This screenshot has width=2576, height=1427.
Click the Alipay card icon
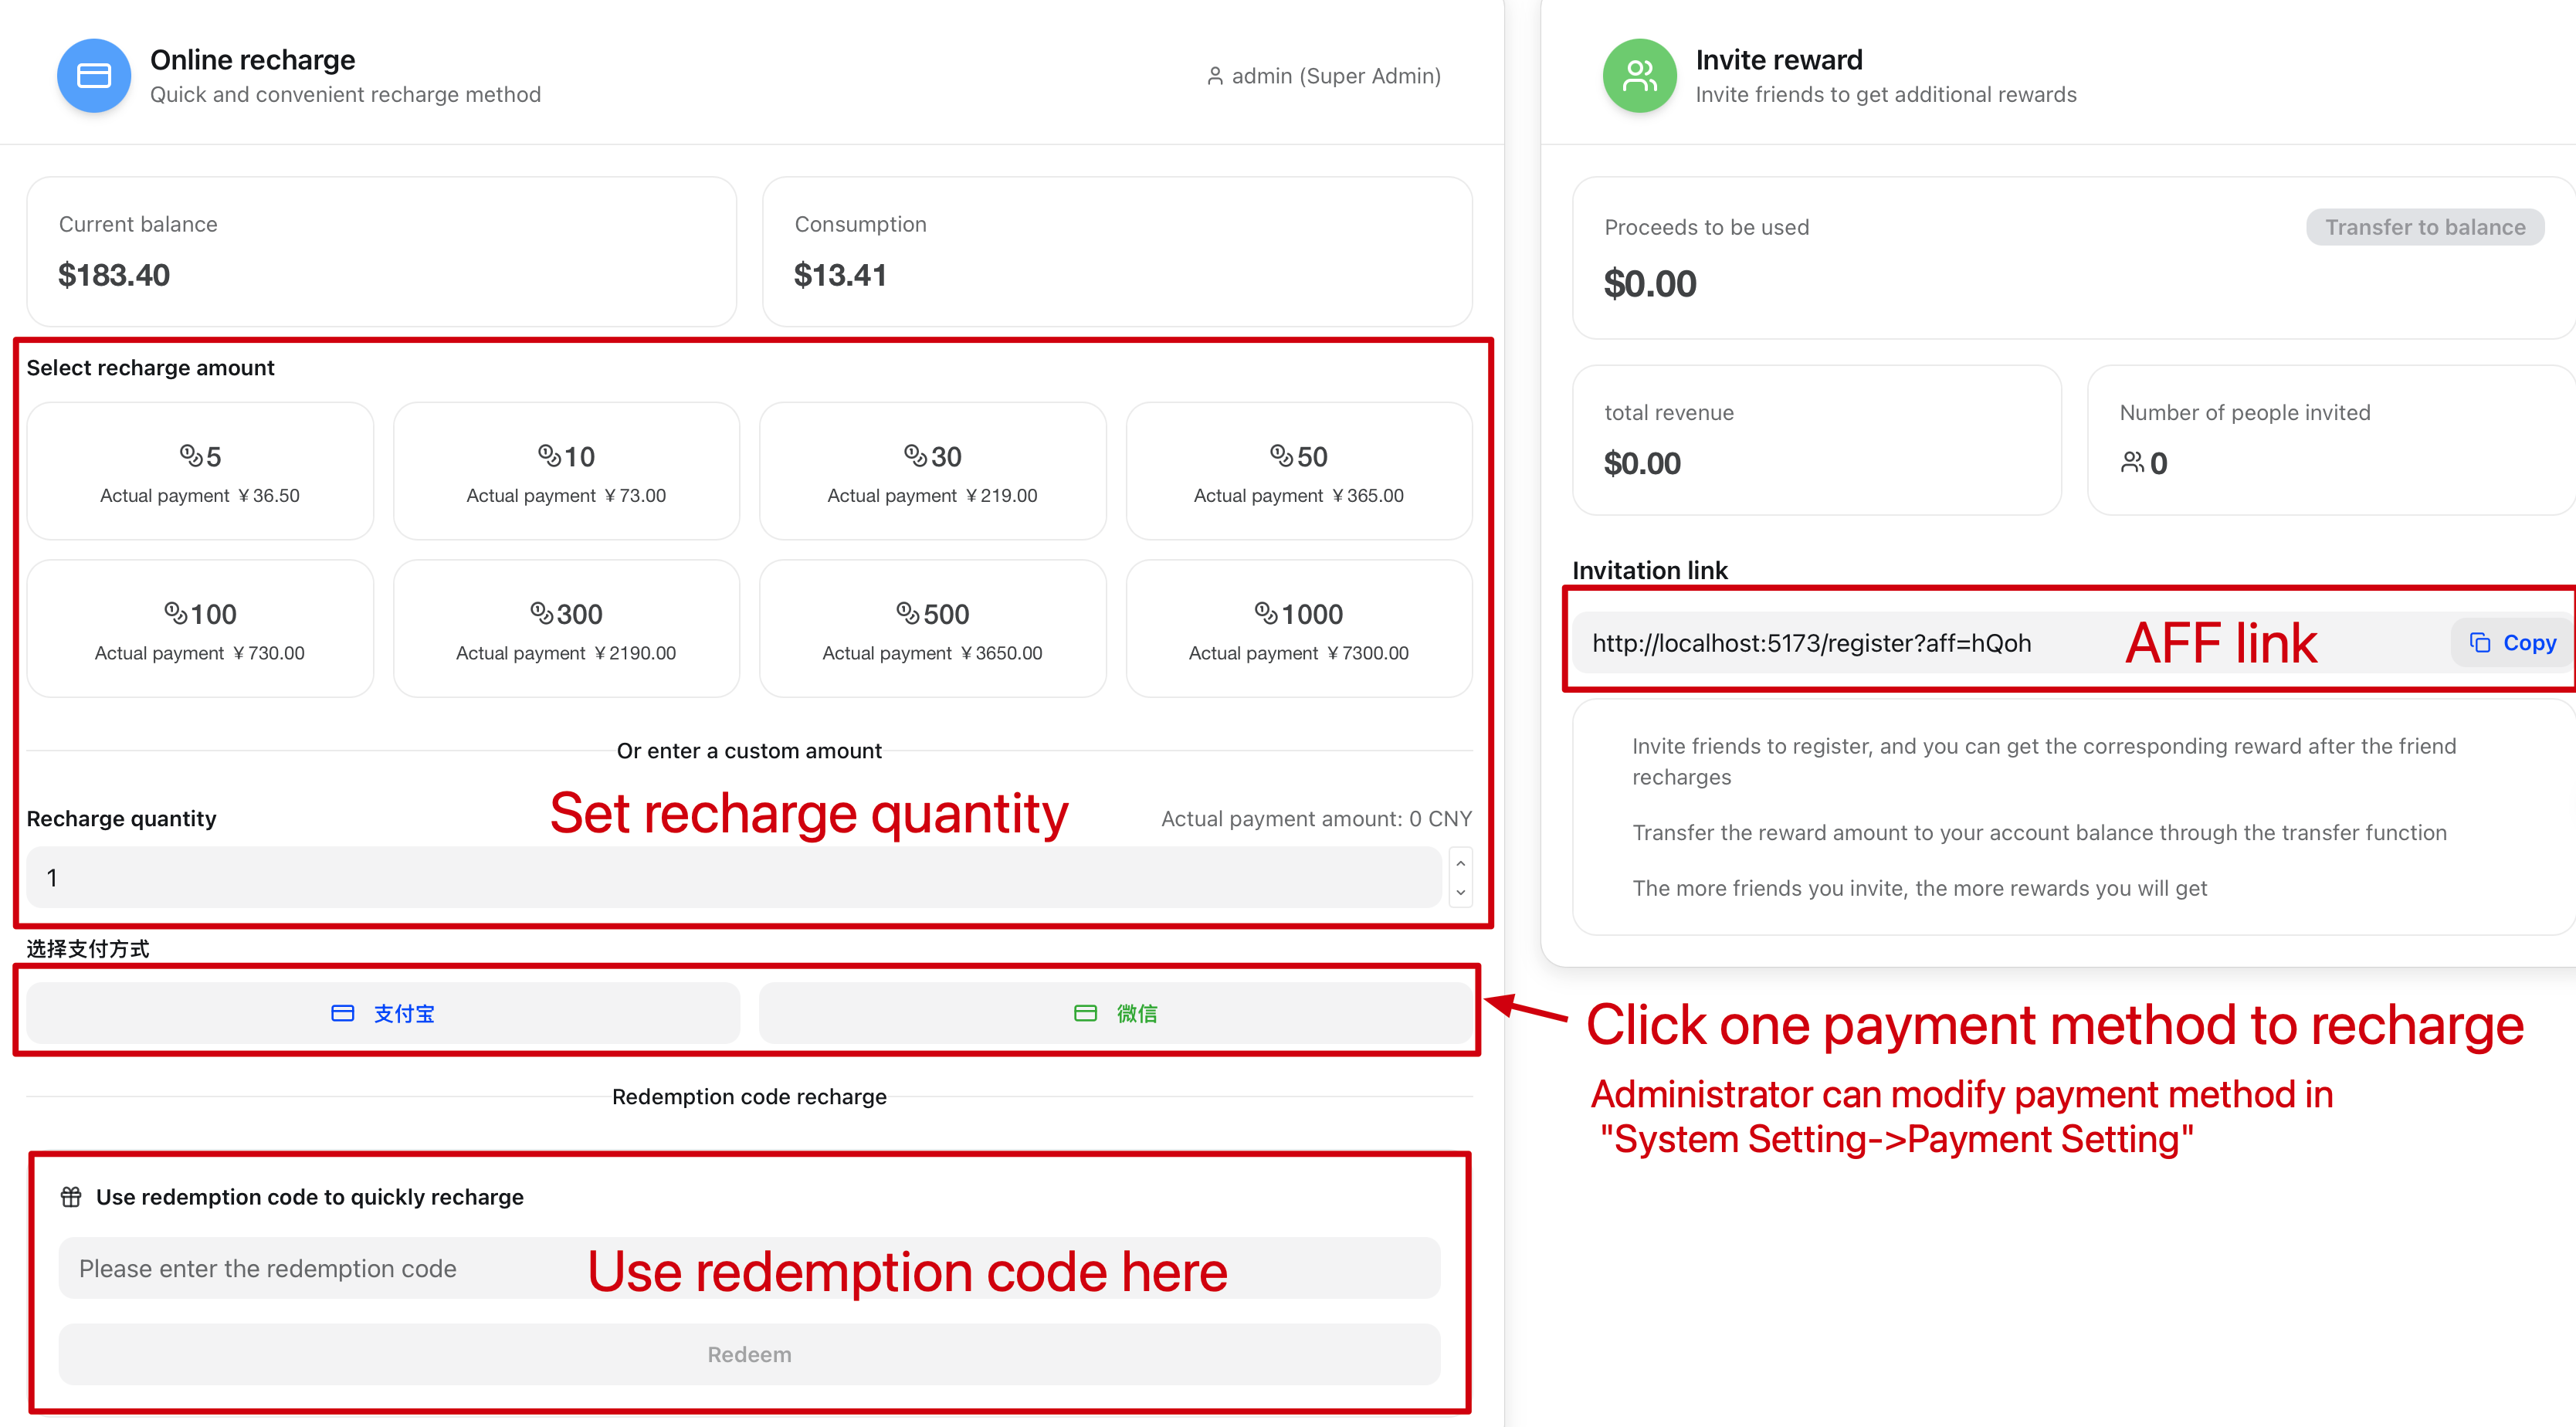point(342,1014)
